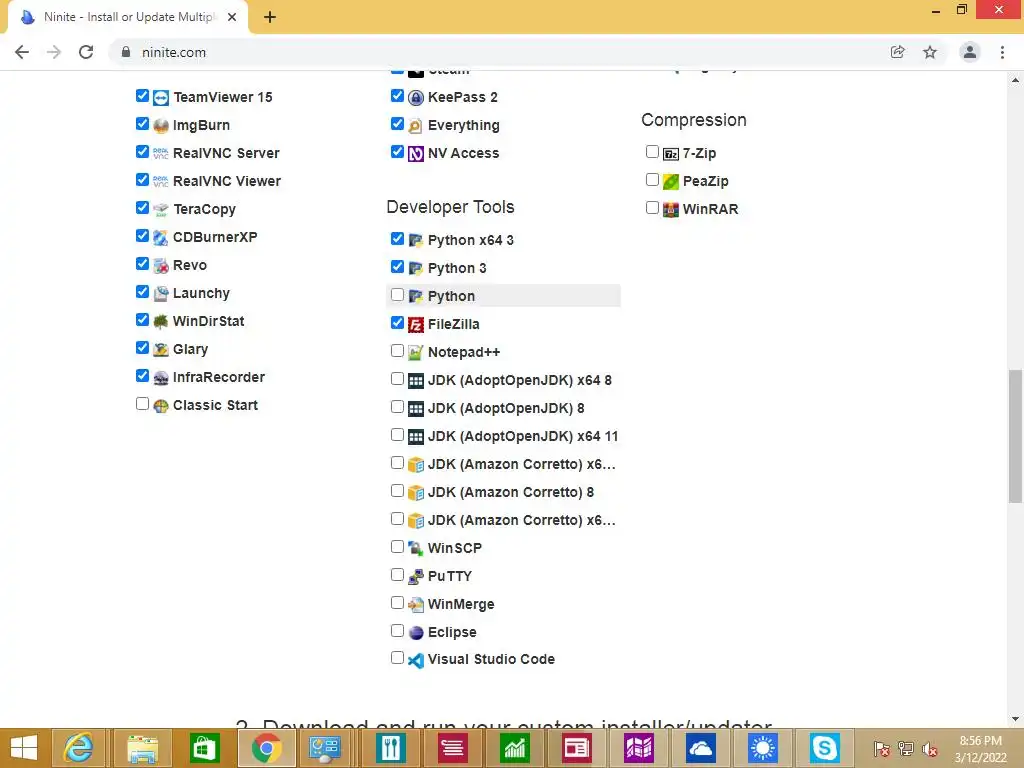Open the Chrome profile avatar icon

(970, 52)
